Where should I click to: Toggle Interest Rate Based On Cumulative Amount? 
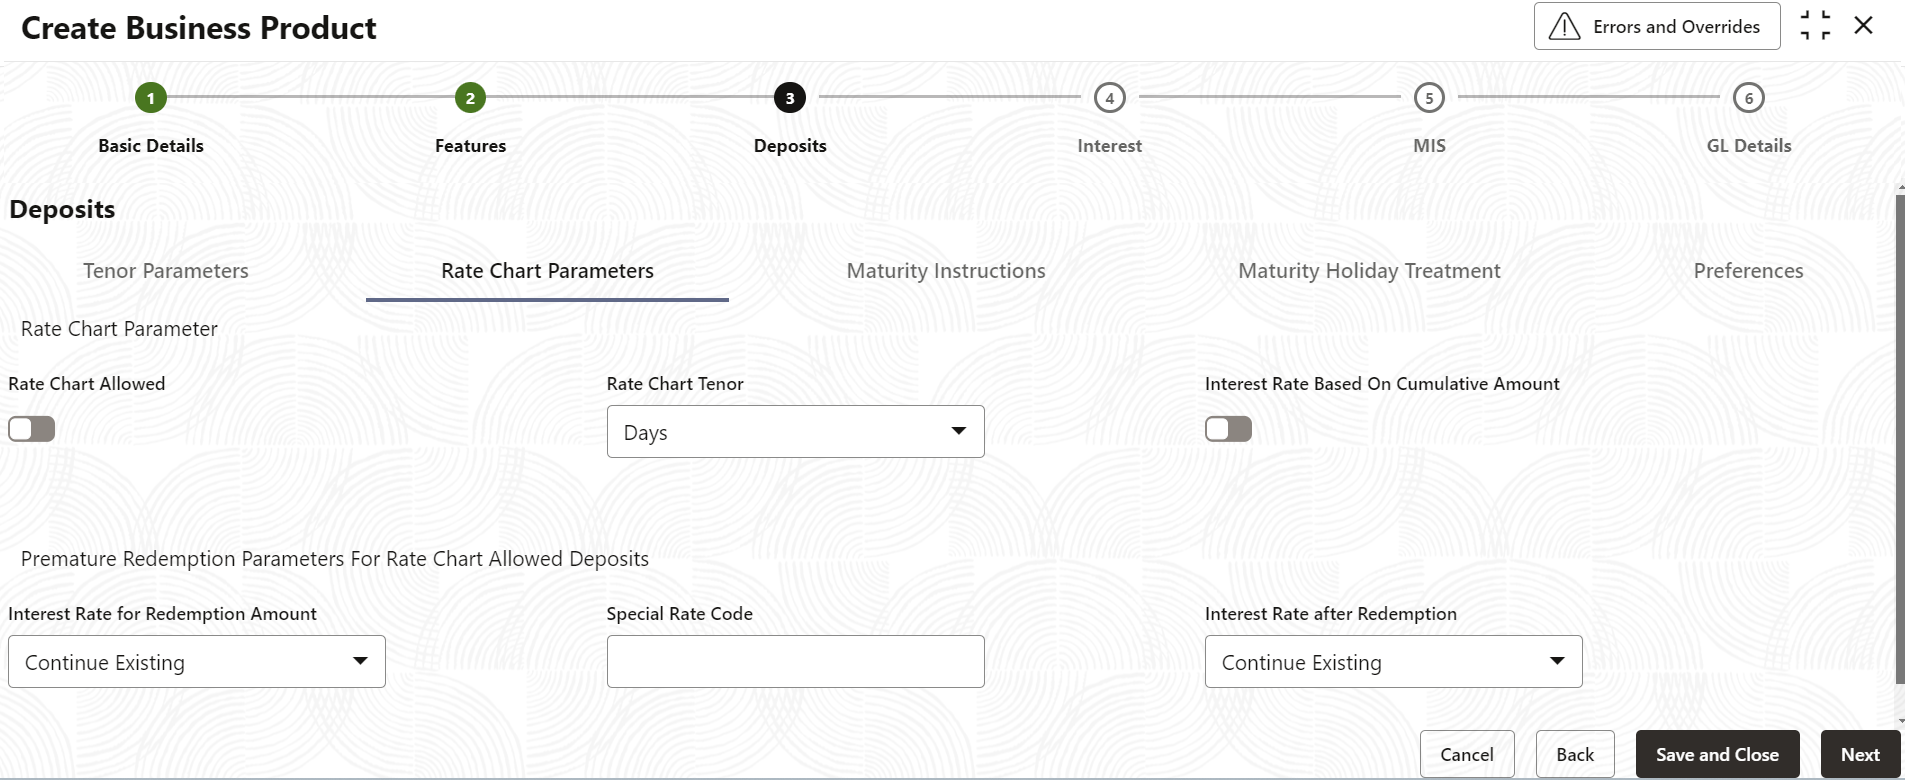(x=1228, y=429)
